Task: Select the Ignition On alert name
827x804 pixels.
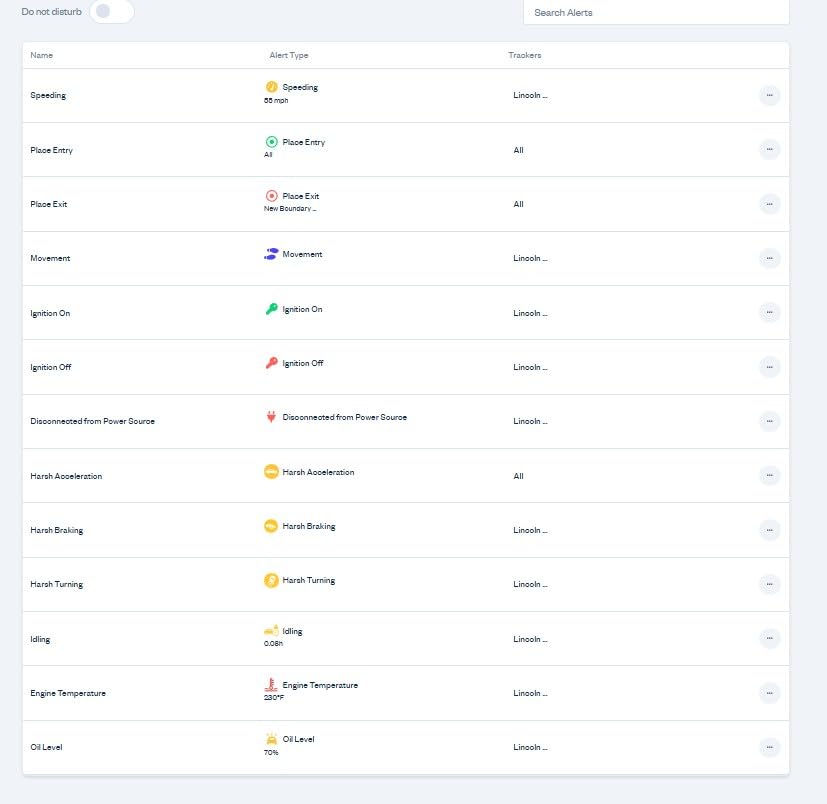Action: coord(50,313)
